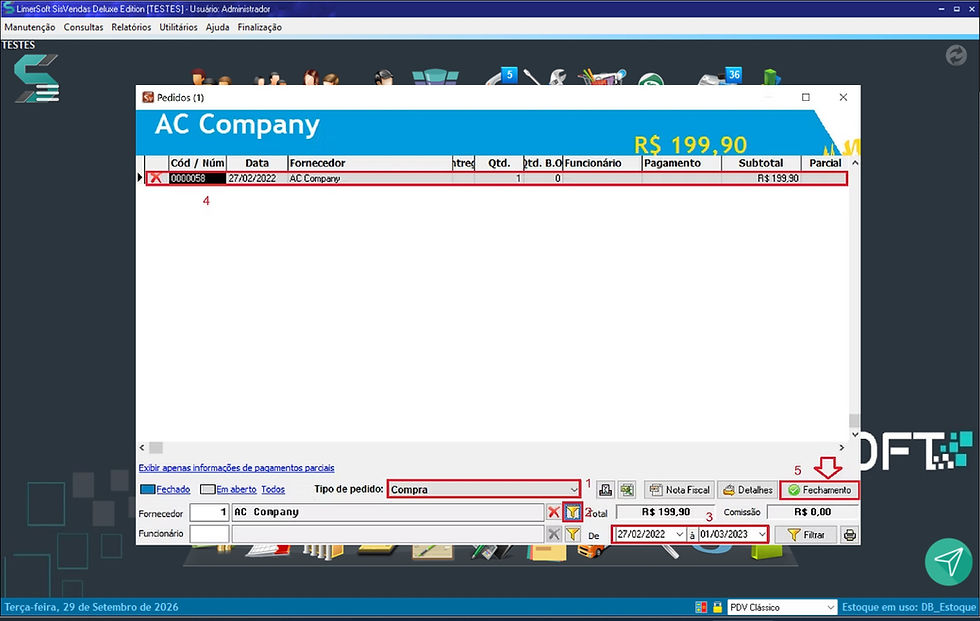The height and width of the screenshot is (621, 980).
Task: Click the Fornecedor yellow funnel filter icon
Action: click(x=572, y=513)
